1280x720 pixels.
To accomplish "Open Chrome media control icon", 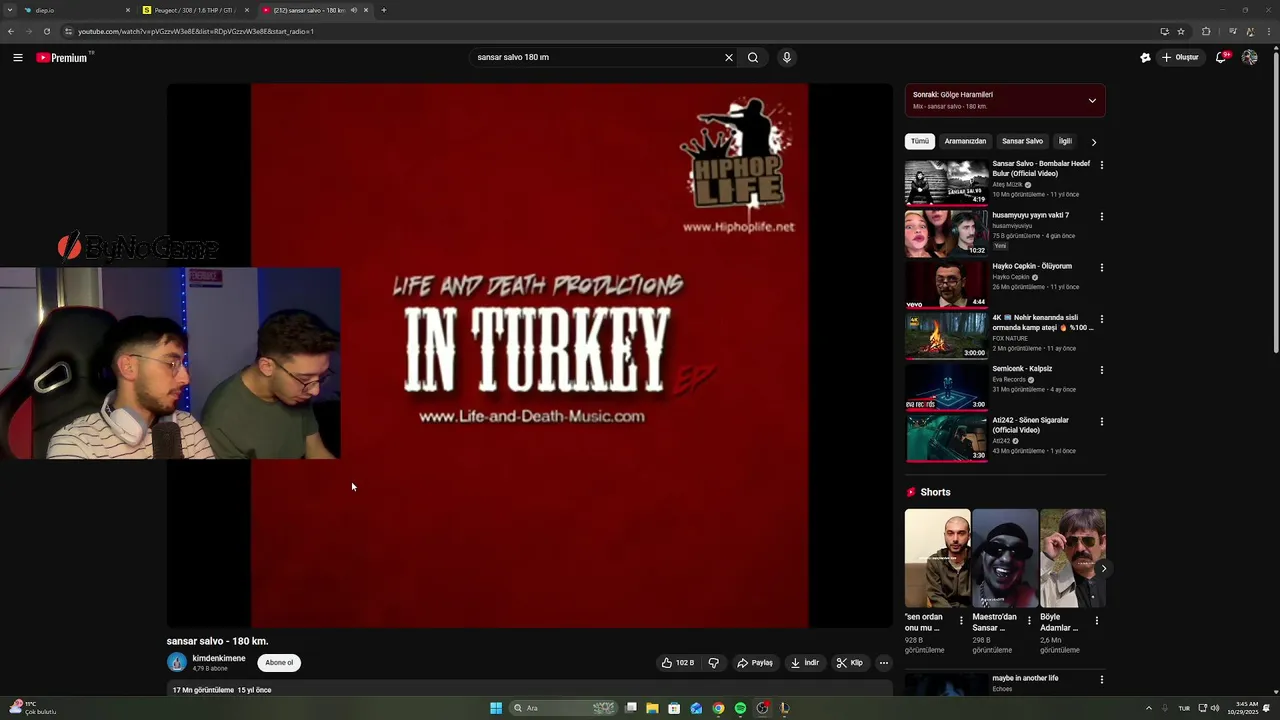I will pos(1234,31).
